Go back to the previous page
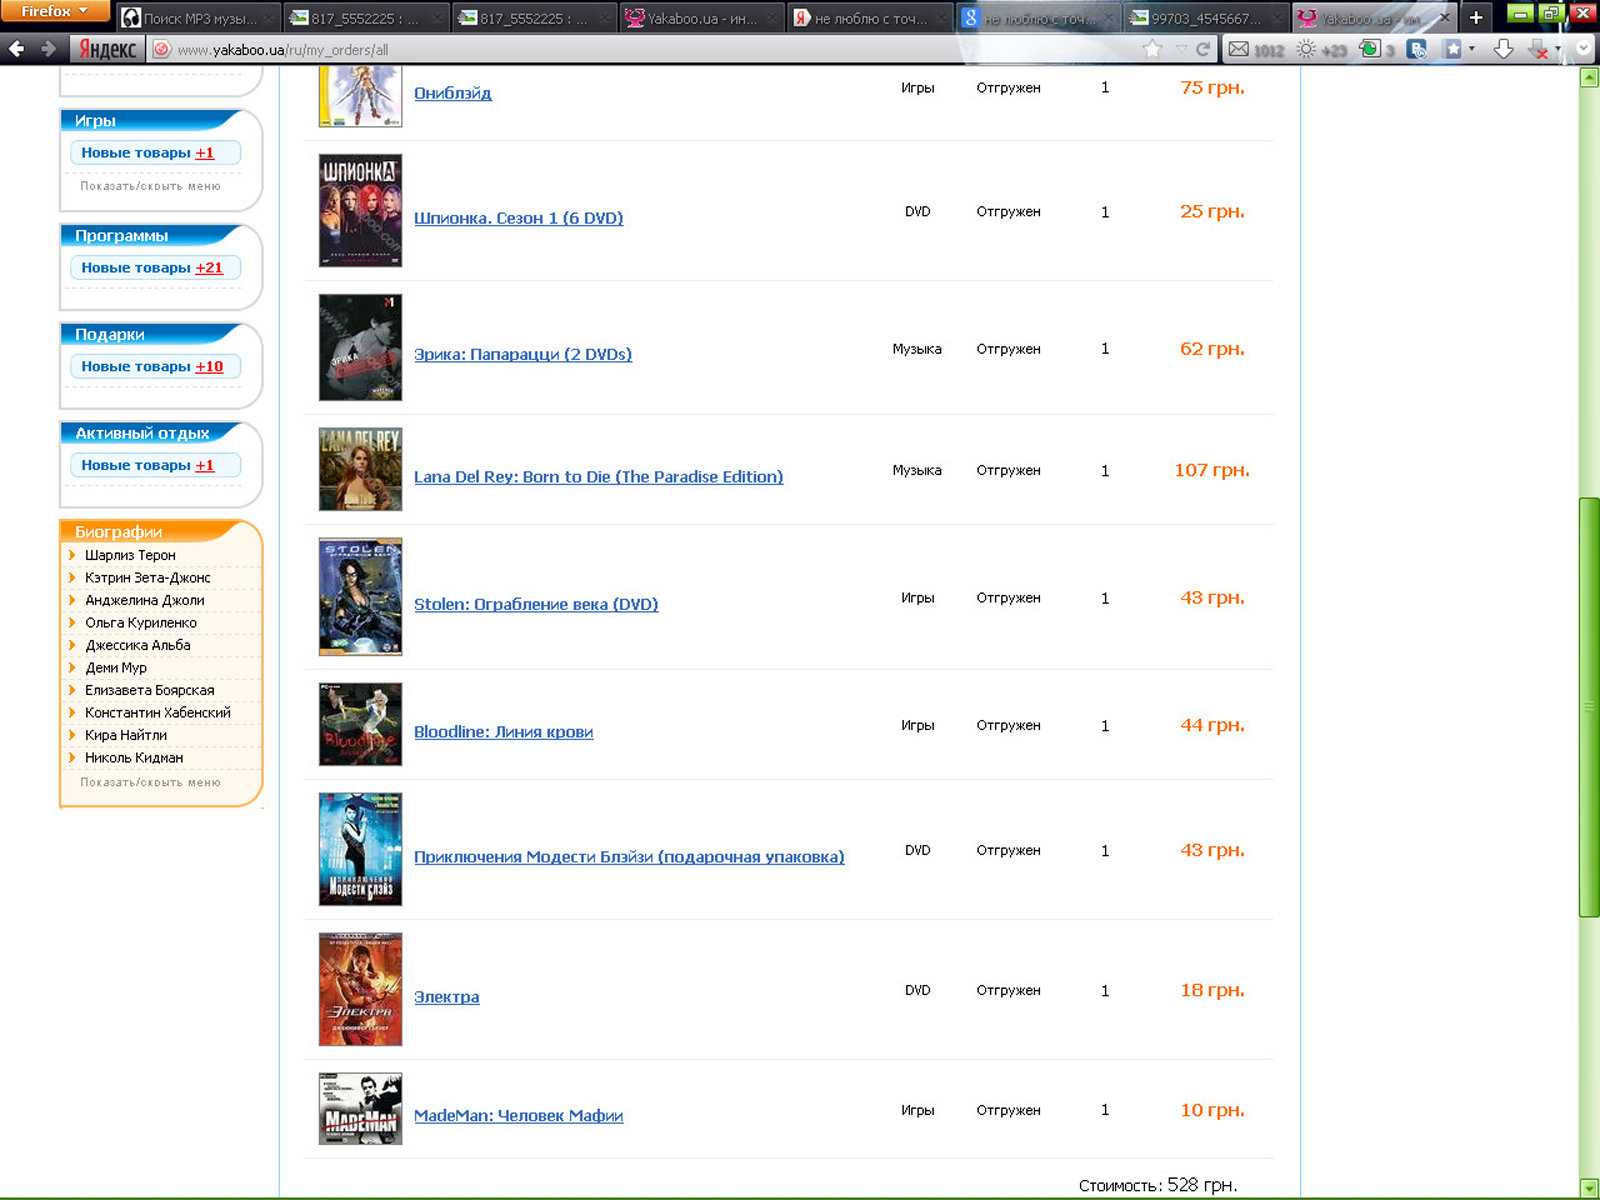1600x1200 pixels. point(17,49)
